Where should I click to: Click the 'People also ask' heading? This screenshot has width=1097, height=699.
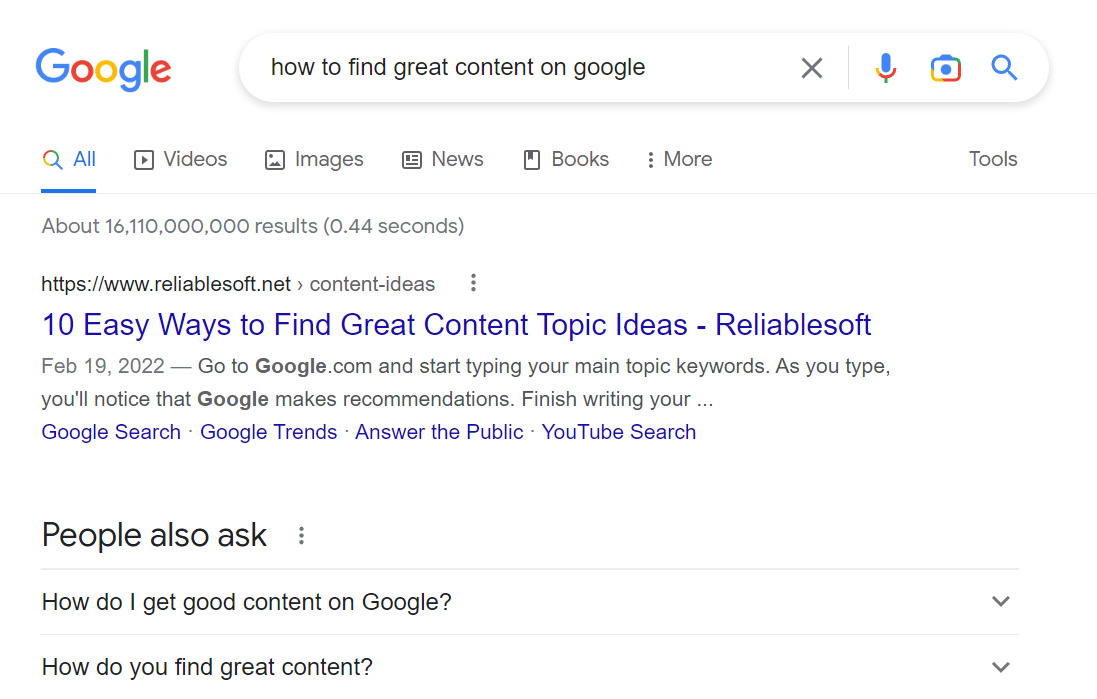click(154, 535)
